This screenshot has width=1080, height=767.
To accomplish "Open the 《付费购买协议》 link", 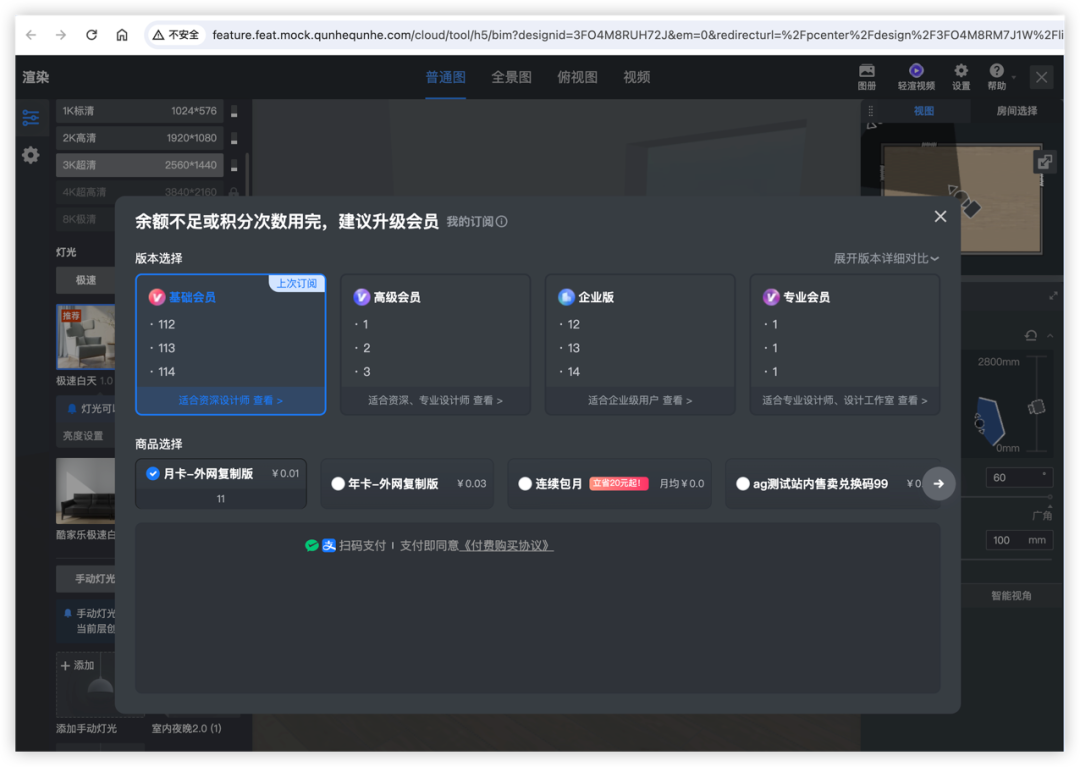I will (506, 545).
